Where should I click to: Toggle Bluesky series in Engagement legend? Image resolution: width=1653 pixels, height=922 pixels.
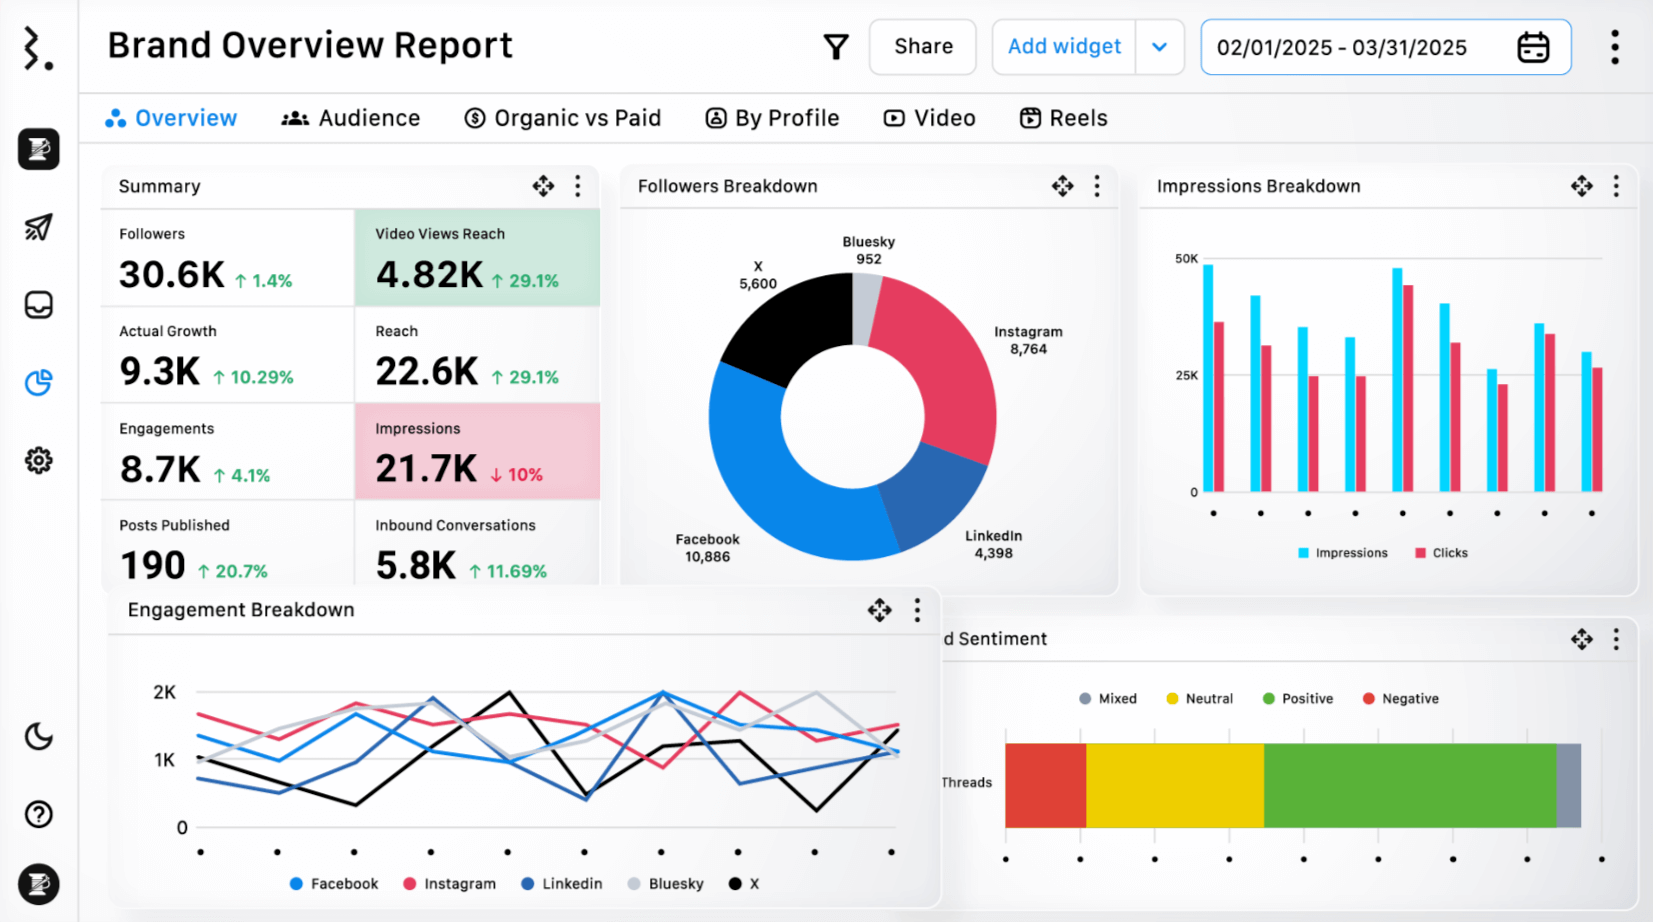(665, 884)
